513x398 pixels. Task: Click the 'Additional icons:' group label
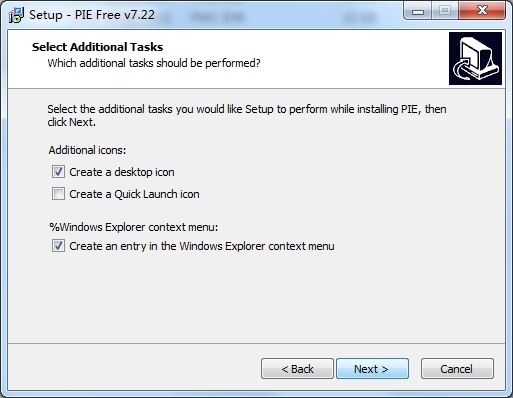(x=87, y=150)
